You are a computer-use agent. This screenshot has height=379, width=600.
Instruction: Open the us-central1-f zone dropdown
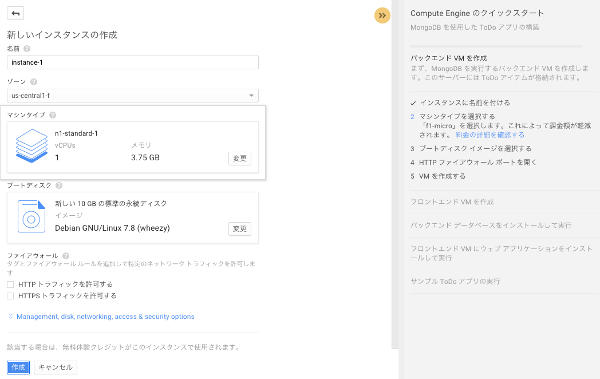tap(133, 95)
